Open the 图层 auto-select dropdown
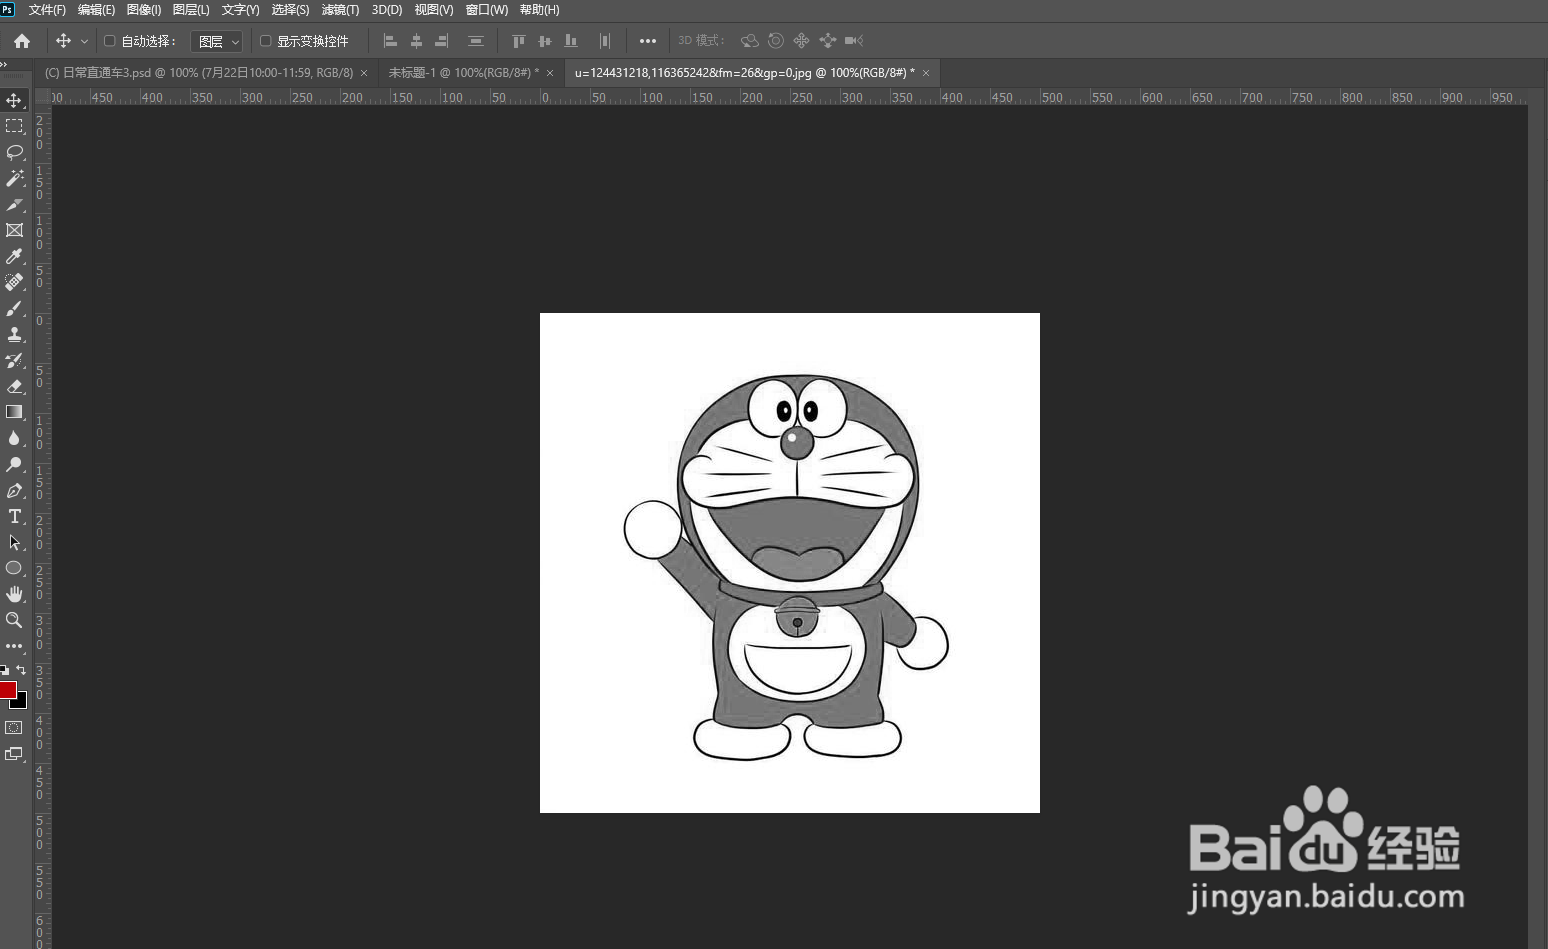The width and height of the screenshot is (1548, 949). pos(217,41)
